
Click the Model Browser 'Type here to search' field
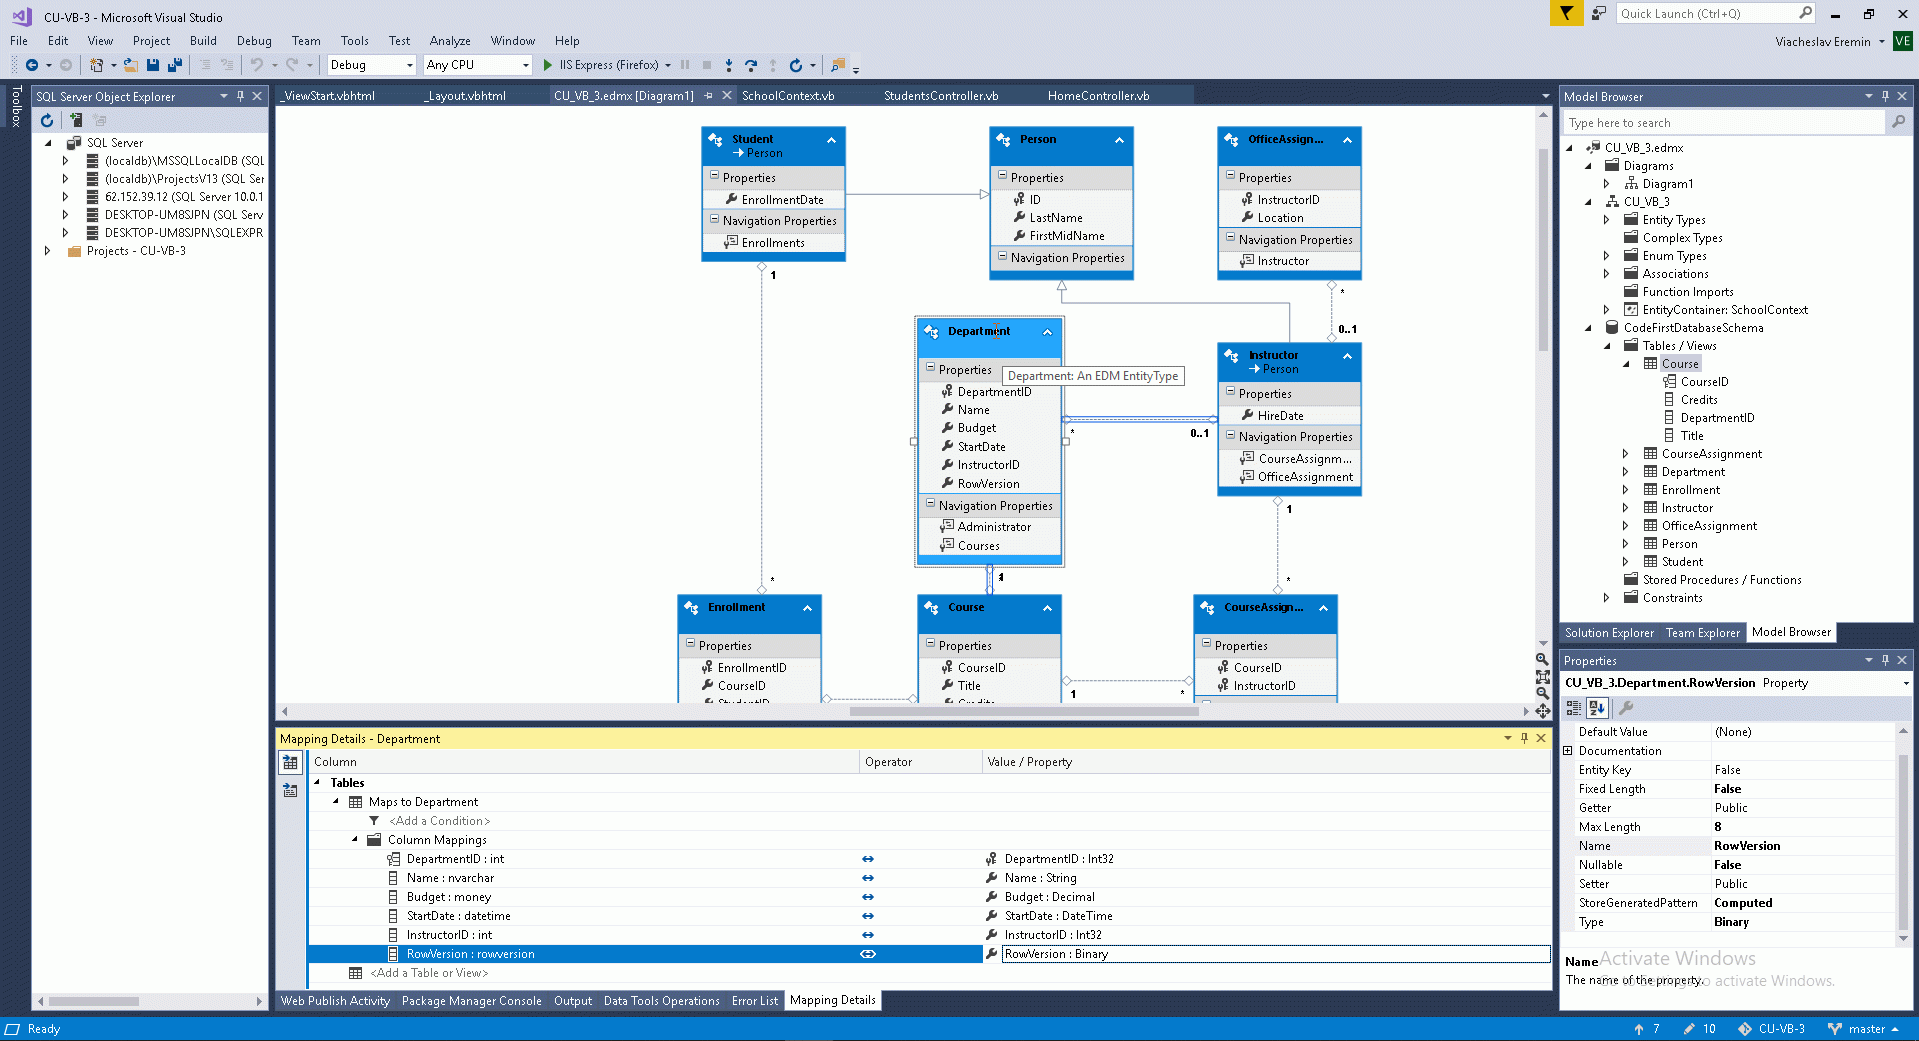pos(1724,122)
